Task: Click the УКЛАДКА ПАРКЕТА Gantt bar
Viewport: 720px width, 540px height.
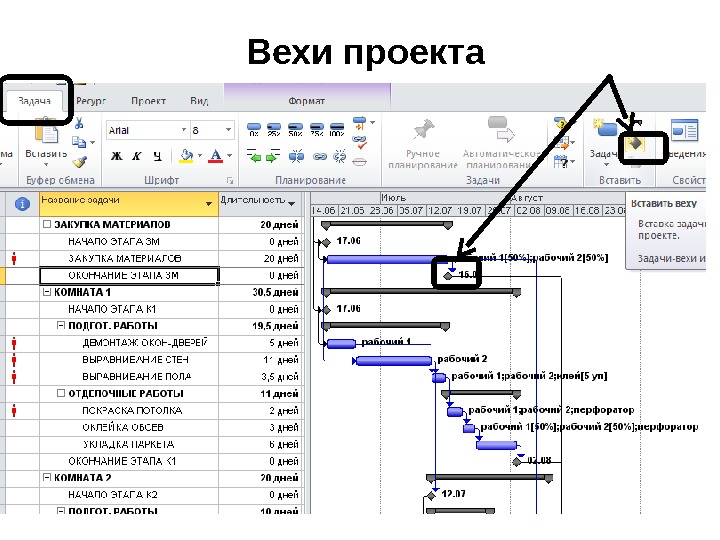Action: tap(496, 445)
